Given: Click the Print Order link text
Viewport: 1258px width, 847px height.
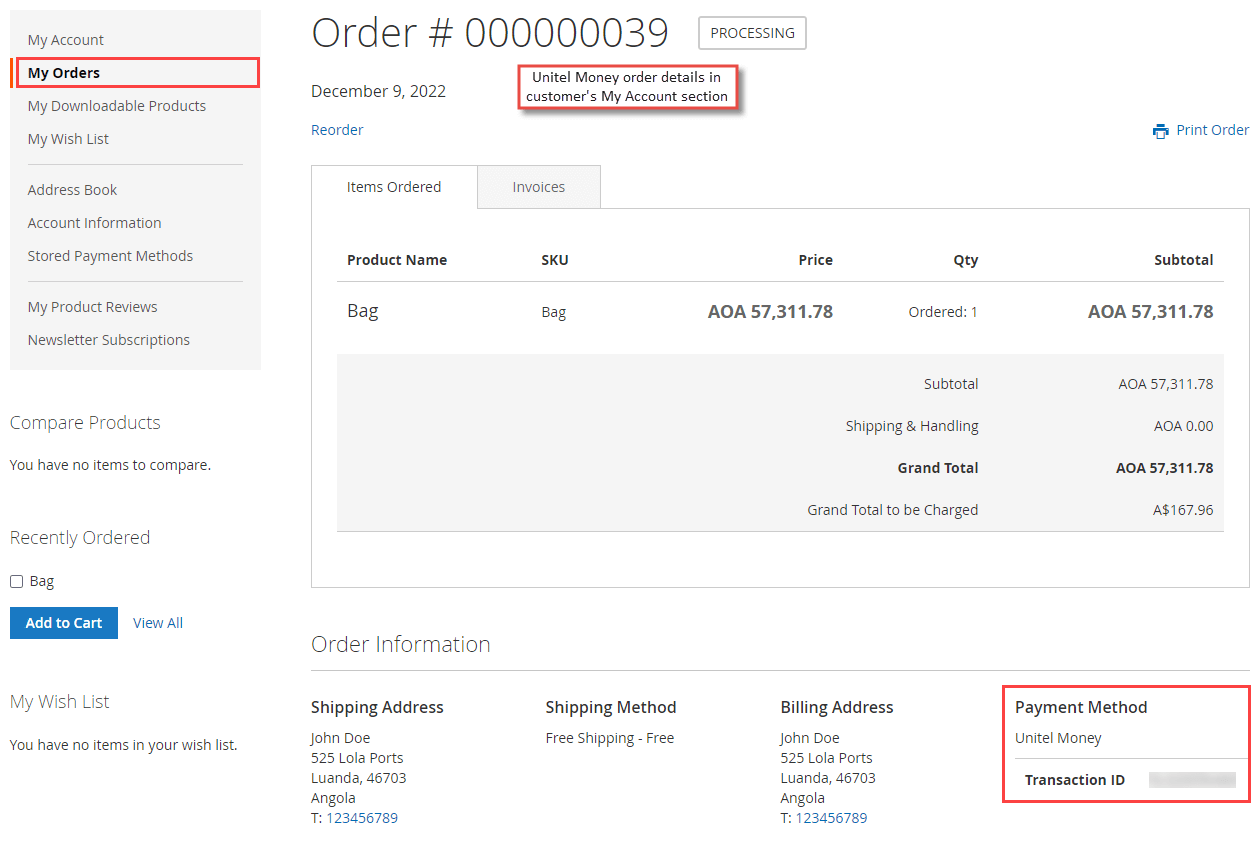Looking at the screenshot, I should click(x=1212, y=130).
